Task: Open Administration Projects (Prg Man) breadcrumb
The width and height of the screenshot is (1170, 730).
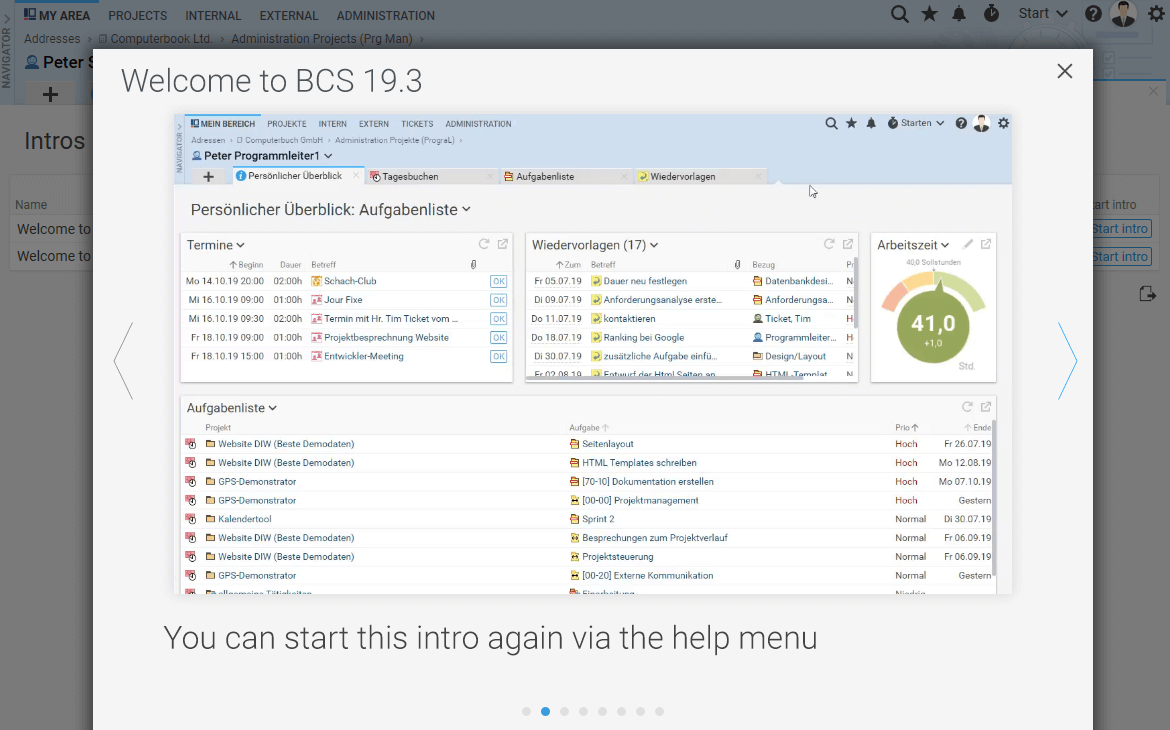Action: tap(322, 39)
